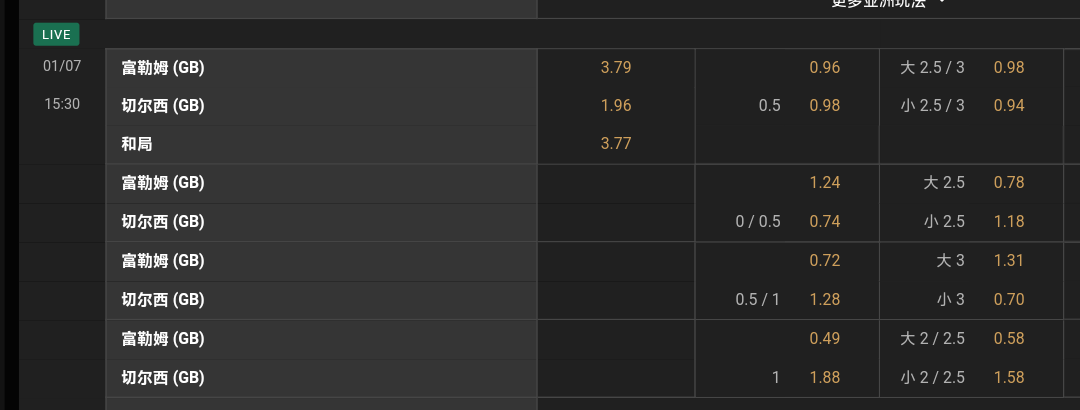The image size is (1080, 410).
Task: Open the 和局 draw row label
Action: pyautogui.click(x=137, y=144)
